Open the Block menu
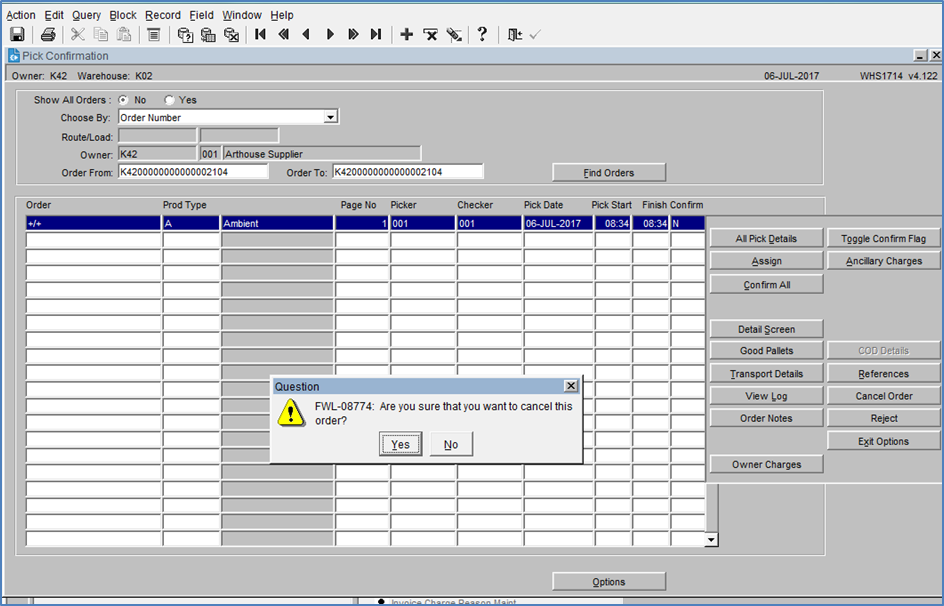 (123, 15)
